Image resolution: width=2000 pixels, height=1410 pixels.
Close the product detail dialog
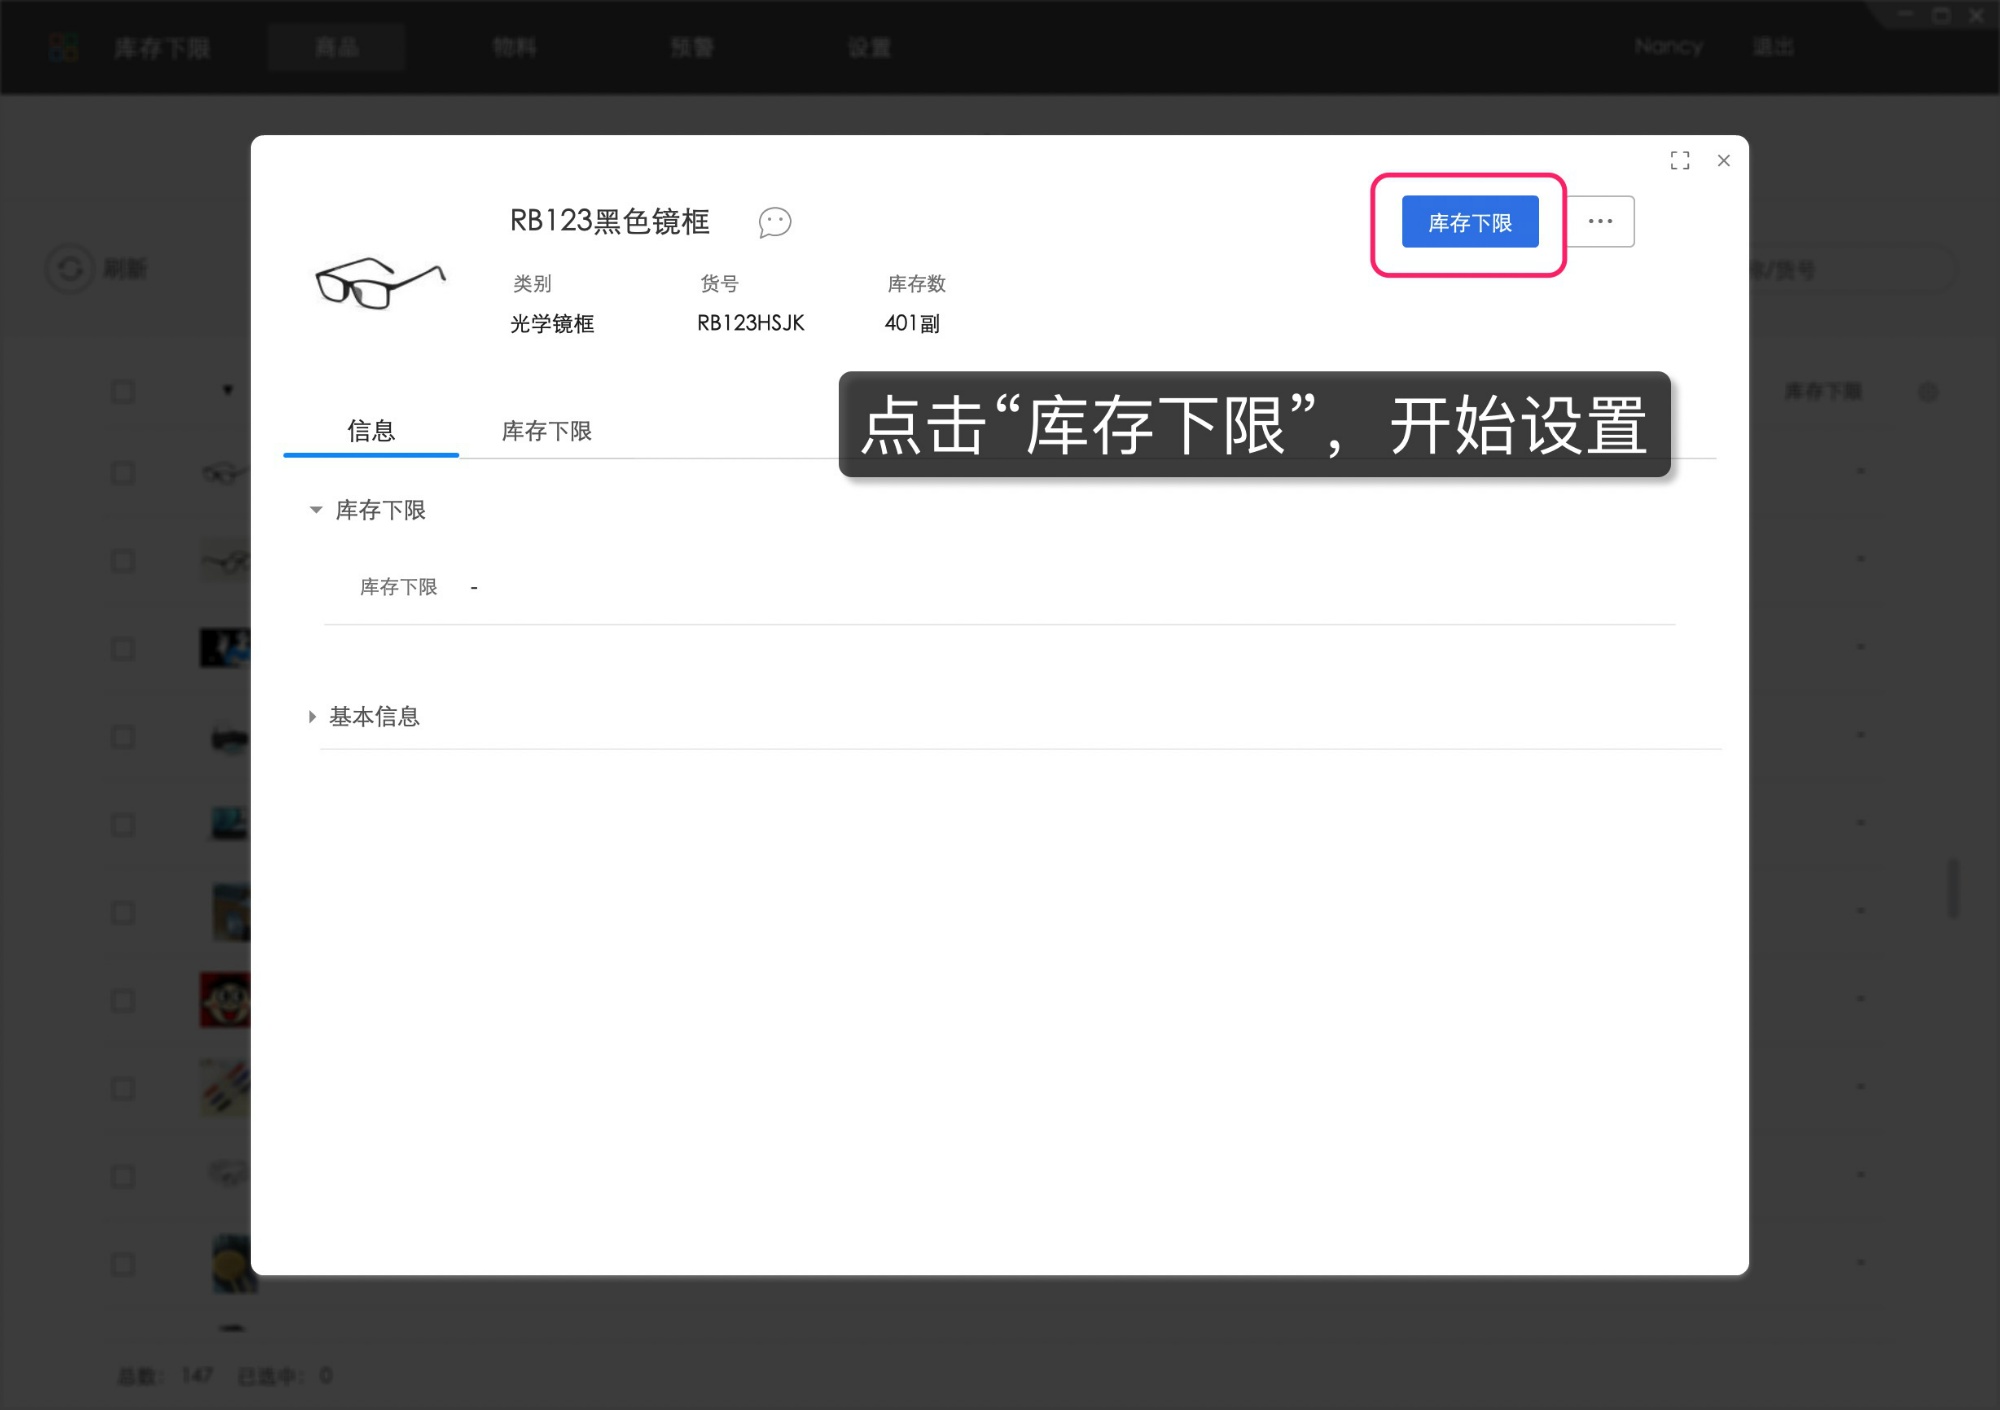coord(1723,160)
